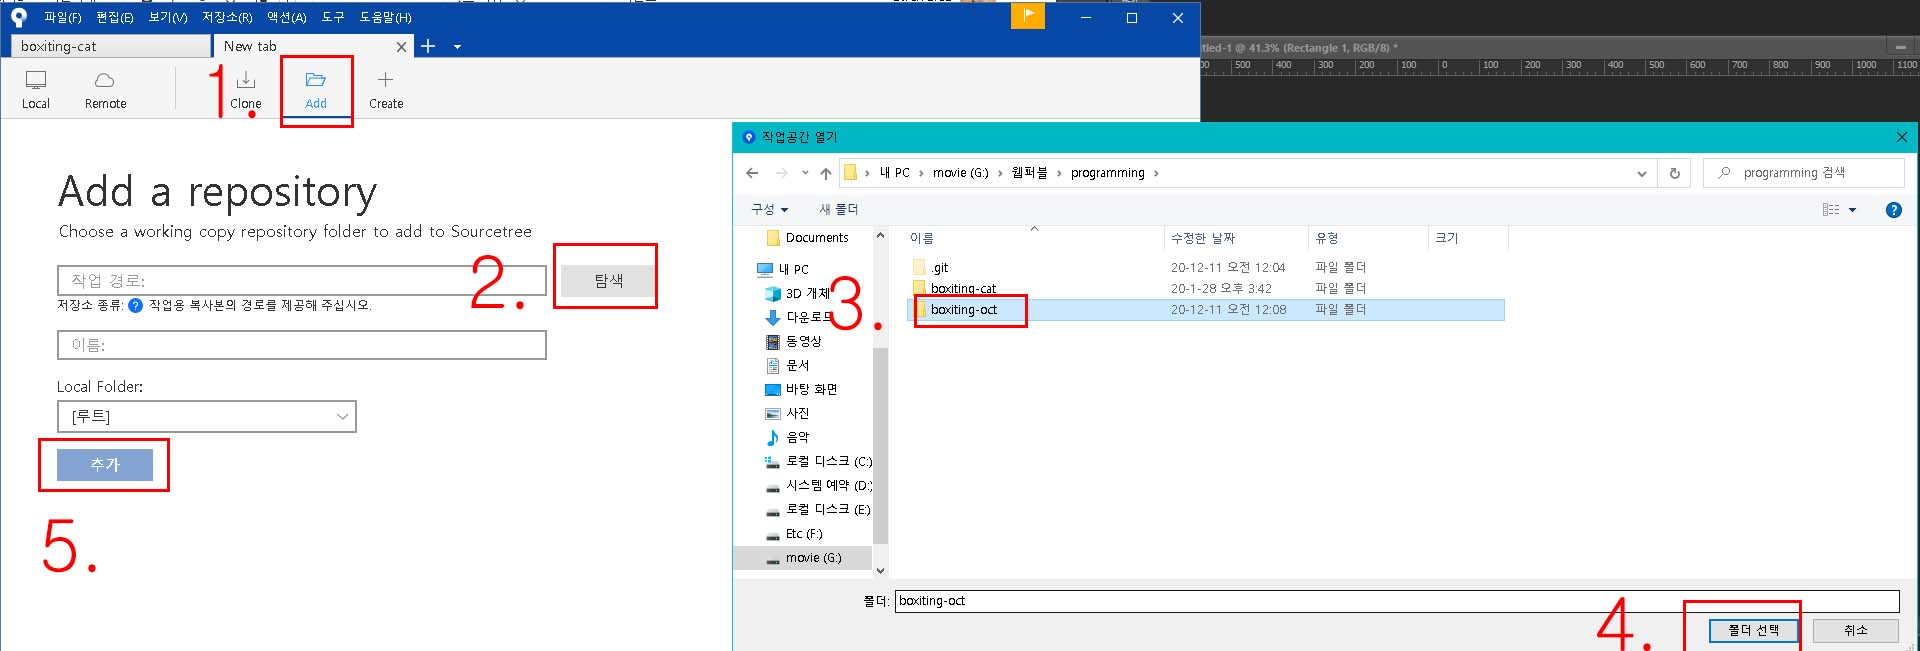Open the 저장소(R) menu
1920x651 pixels.
click(x=227, y=17)
